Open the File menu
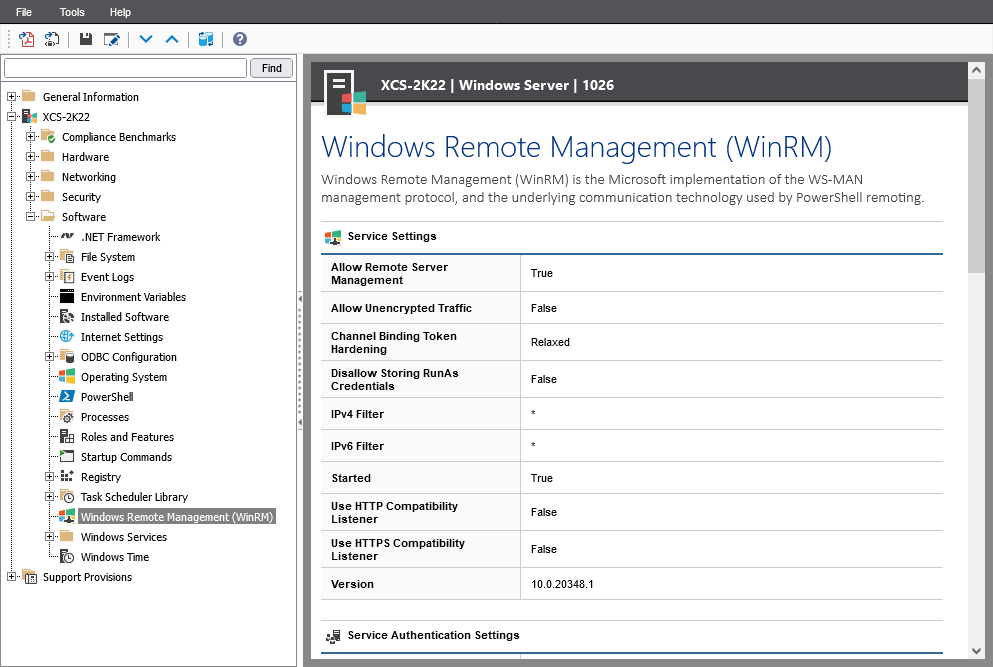The image size is (993, 667). point(24,12)
